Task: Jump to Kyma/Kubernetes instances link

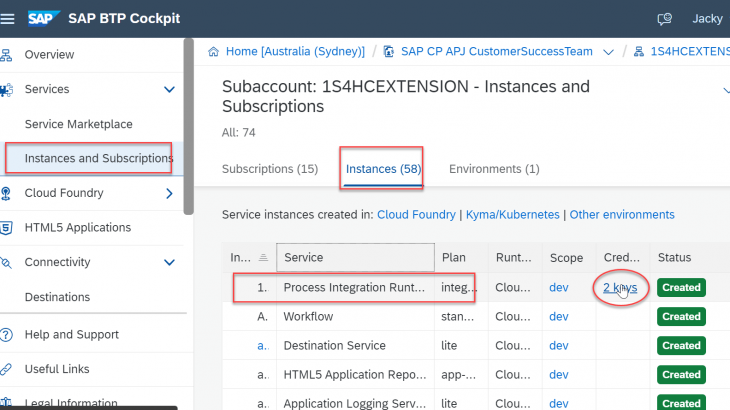Action: click(x=513, y=215)
